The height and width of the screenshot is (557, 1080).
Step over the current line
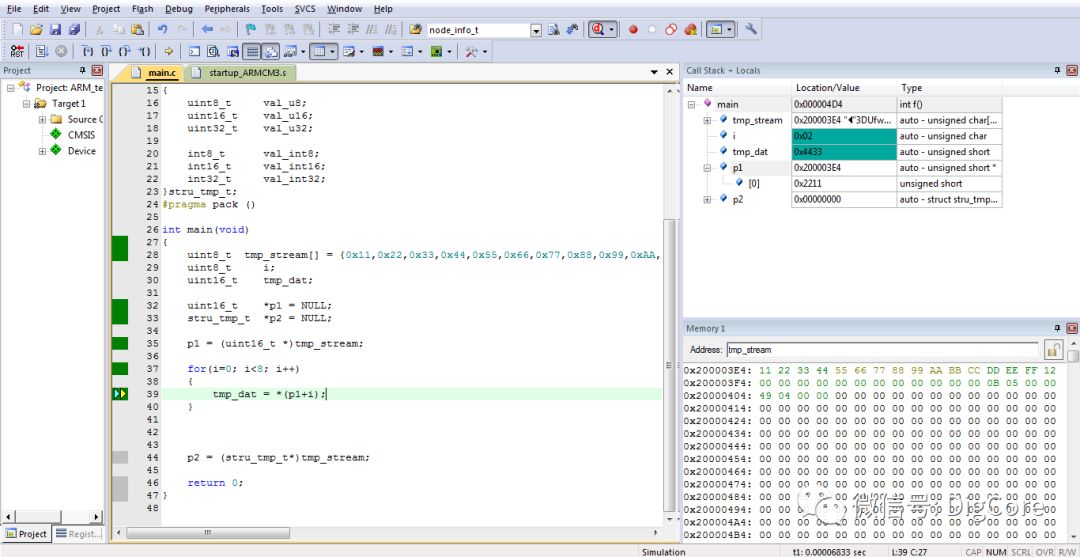pos(105,52)
